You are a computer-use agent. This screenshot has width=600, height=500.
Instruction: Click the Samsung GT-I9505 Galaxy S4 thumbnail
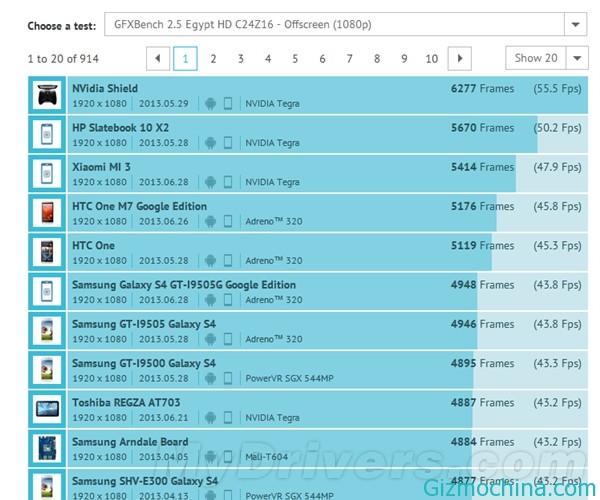(x=47, y=331)
